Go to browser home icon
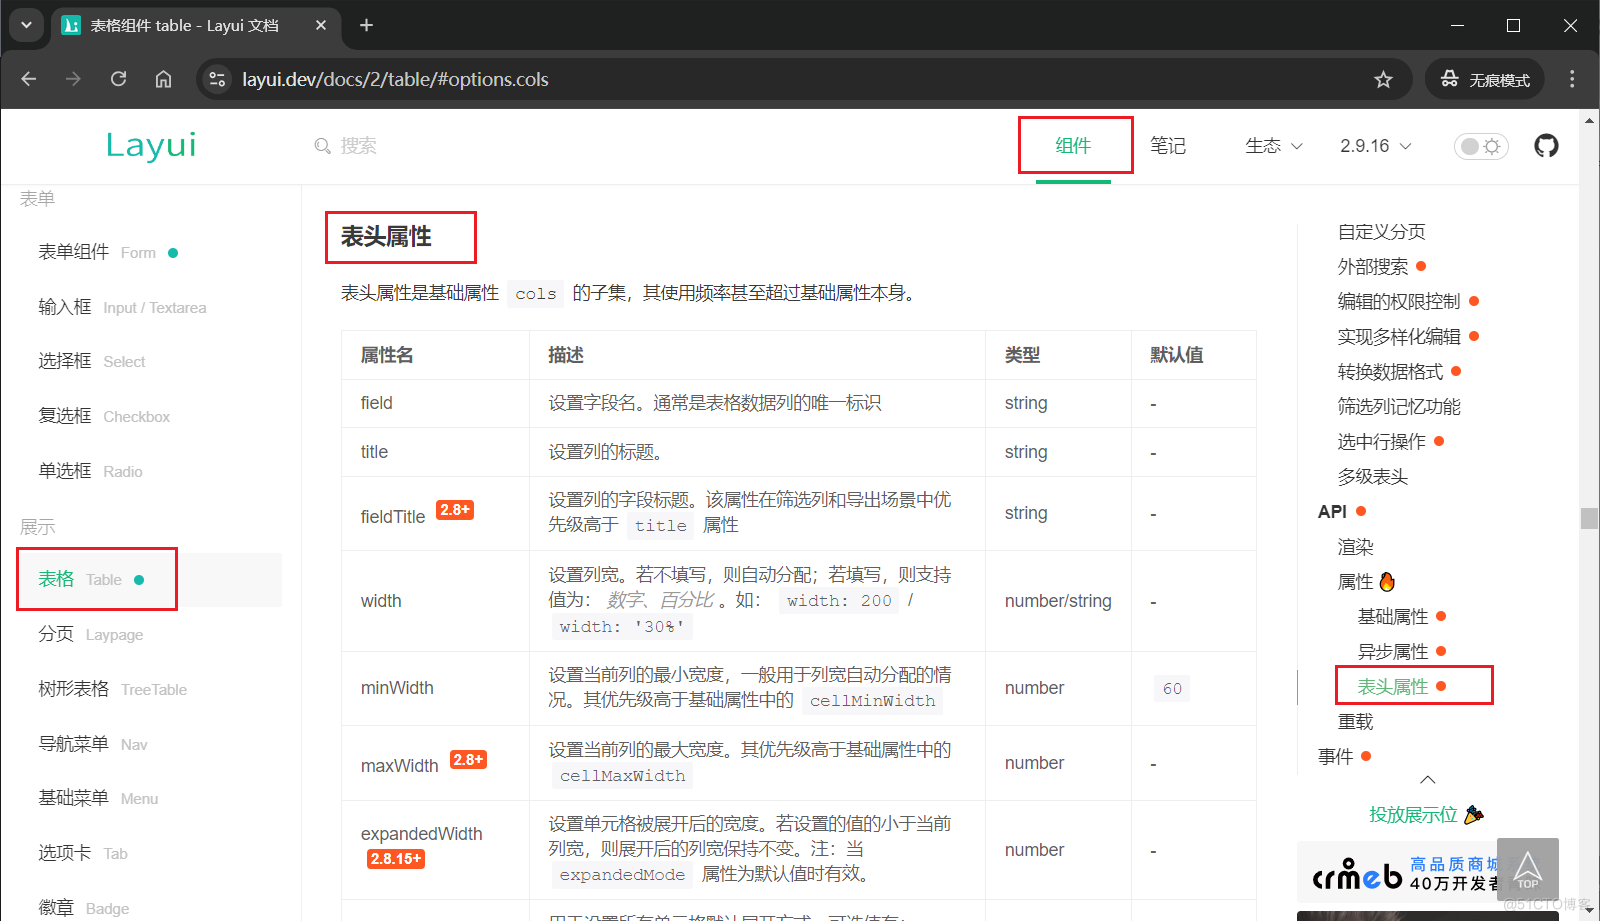The height and width of the screenshot is (921, 1600). tap(163, 79)
